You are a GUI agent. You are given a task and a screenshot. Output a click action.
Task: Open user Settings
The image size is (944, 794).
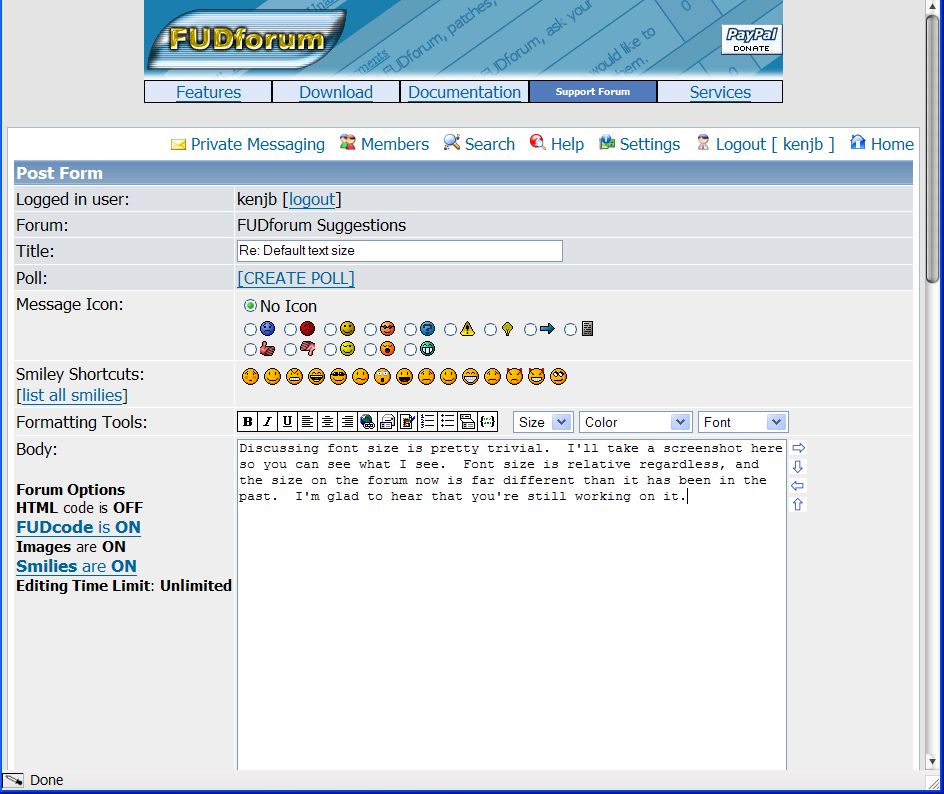639,144
